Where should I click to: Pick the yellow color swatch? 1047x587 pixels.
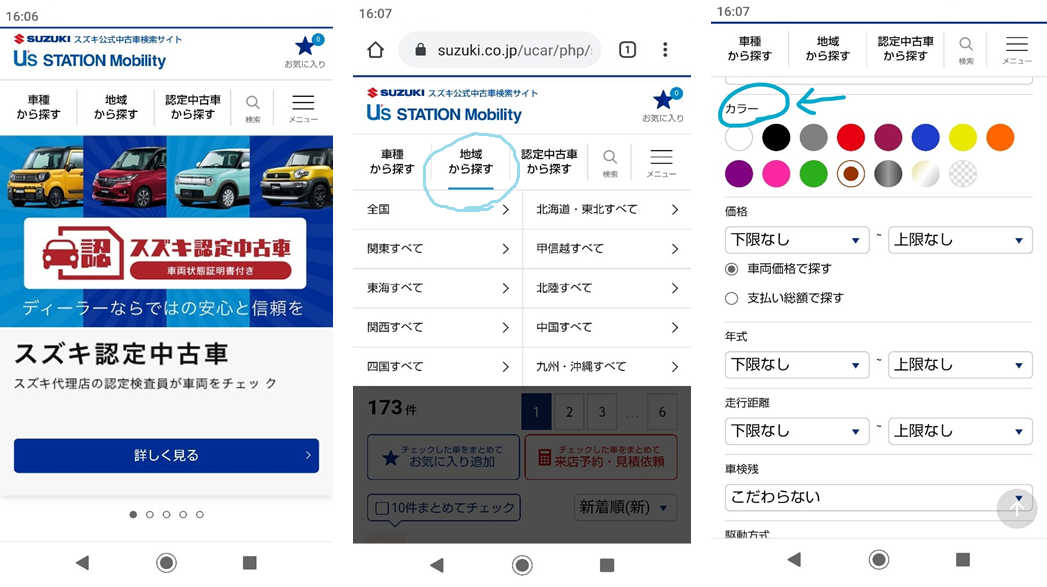pos(963,138)
